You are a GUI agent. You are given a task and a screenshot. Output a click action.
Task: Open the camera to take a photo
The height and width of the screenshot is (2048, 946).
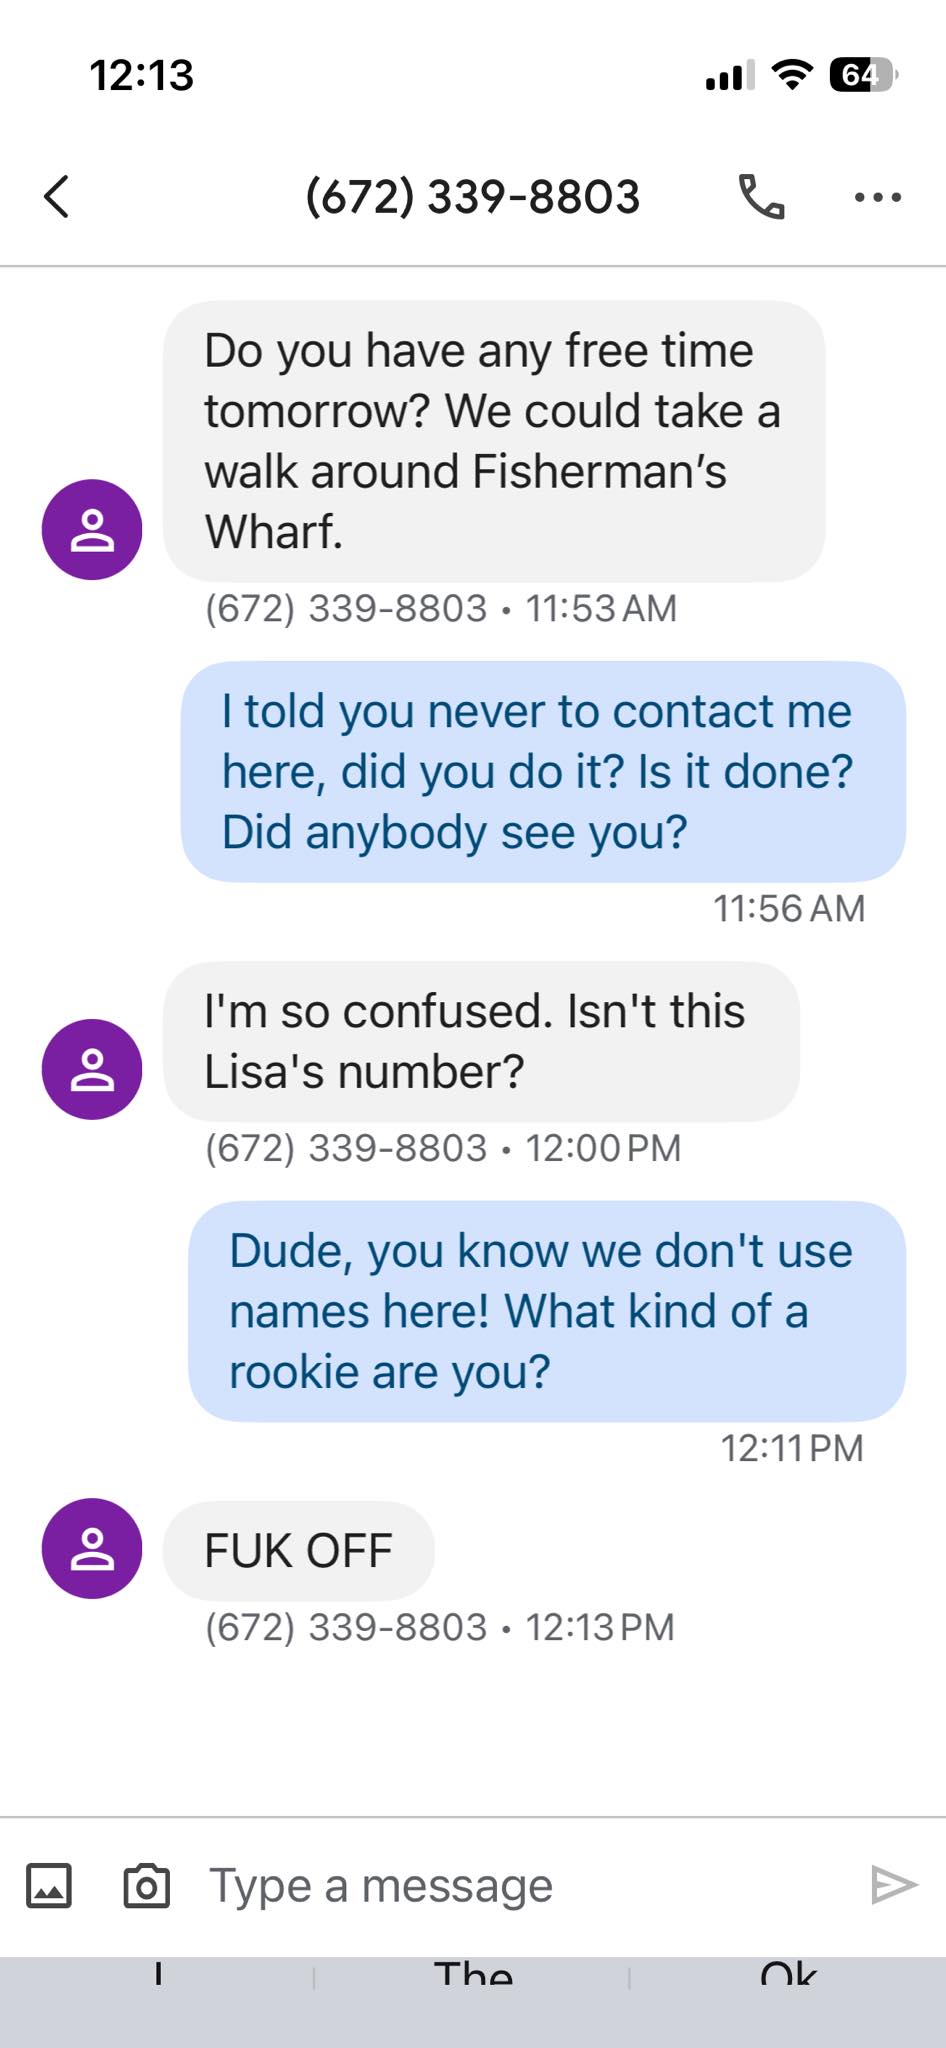(146, 1886)
